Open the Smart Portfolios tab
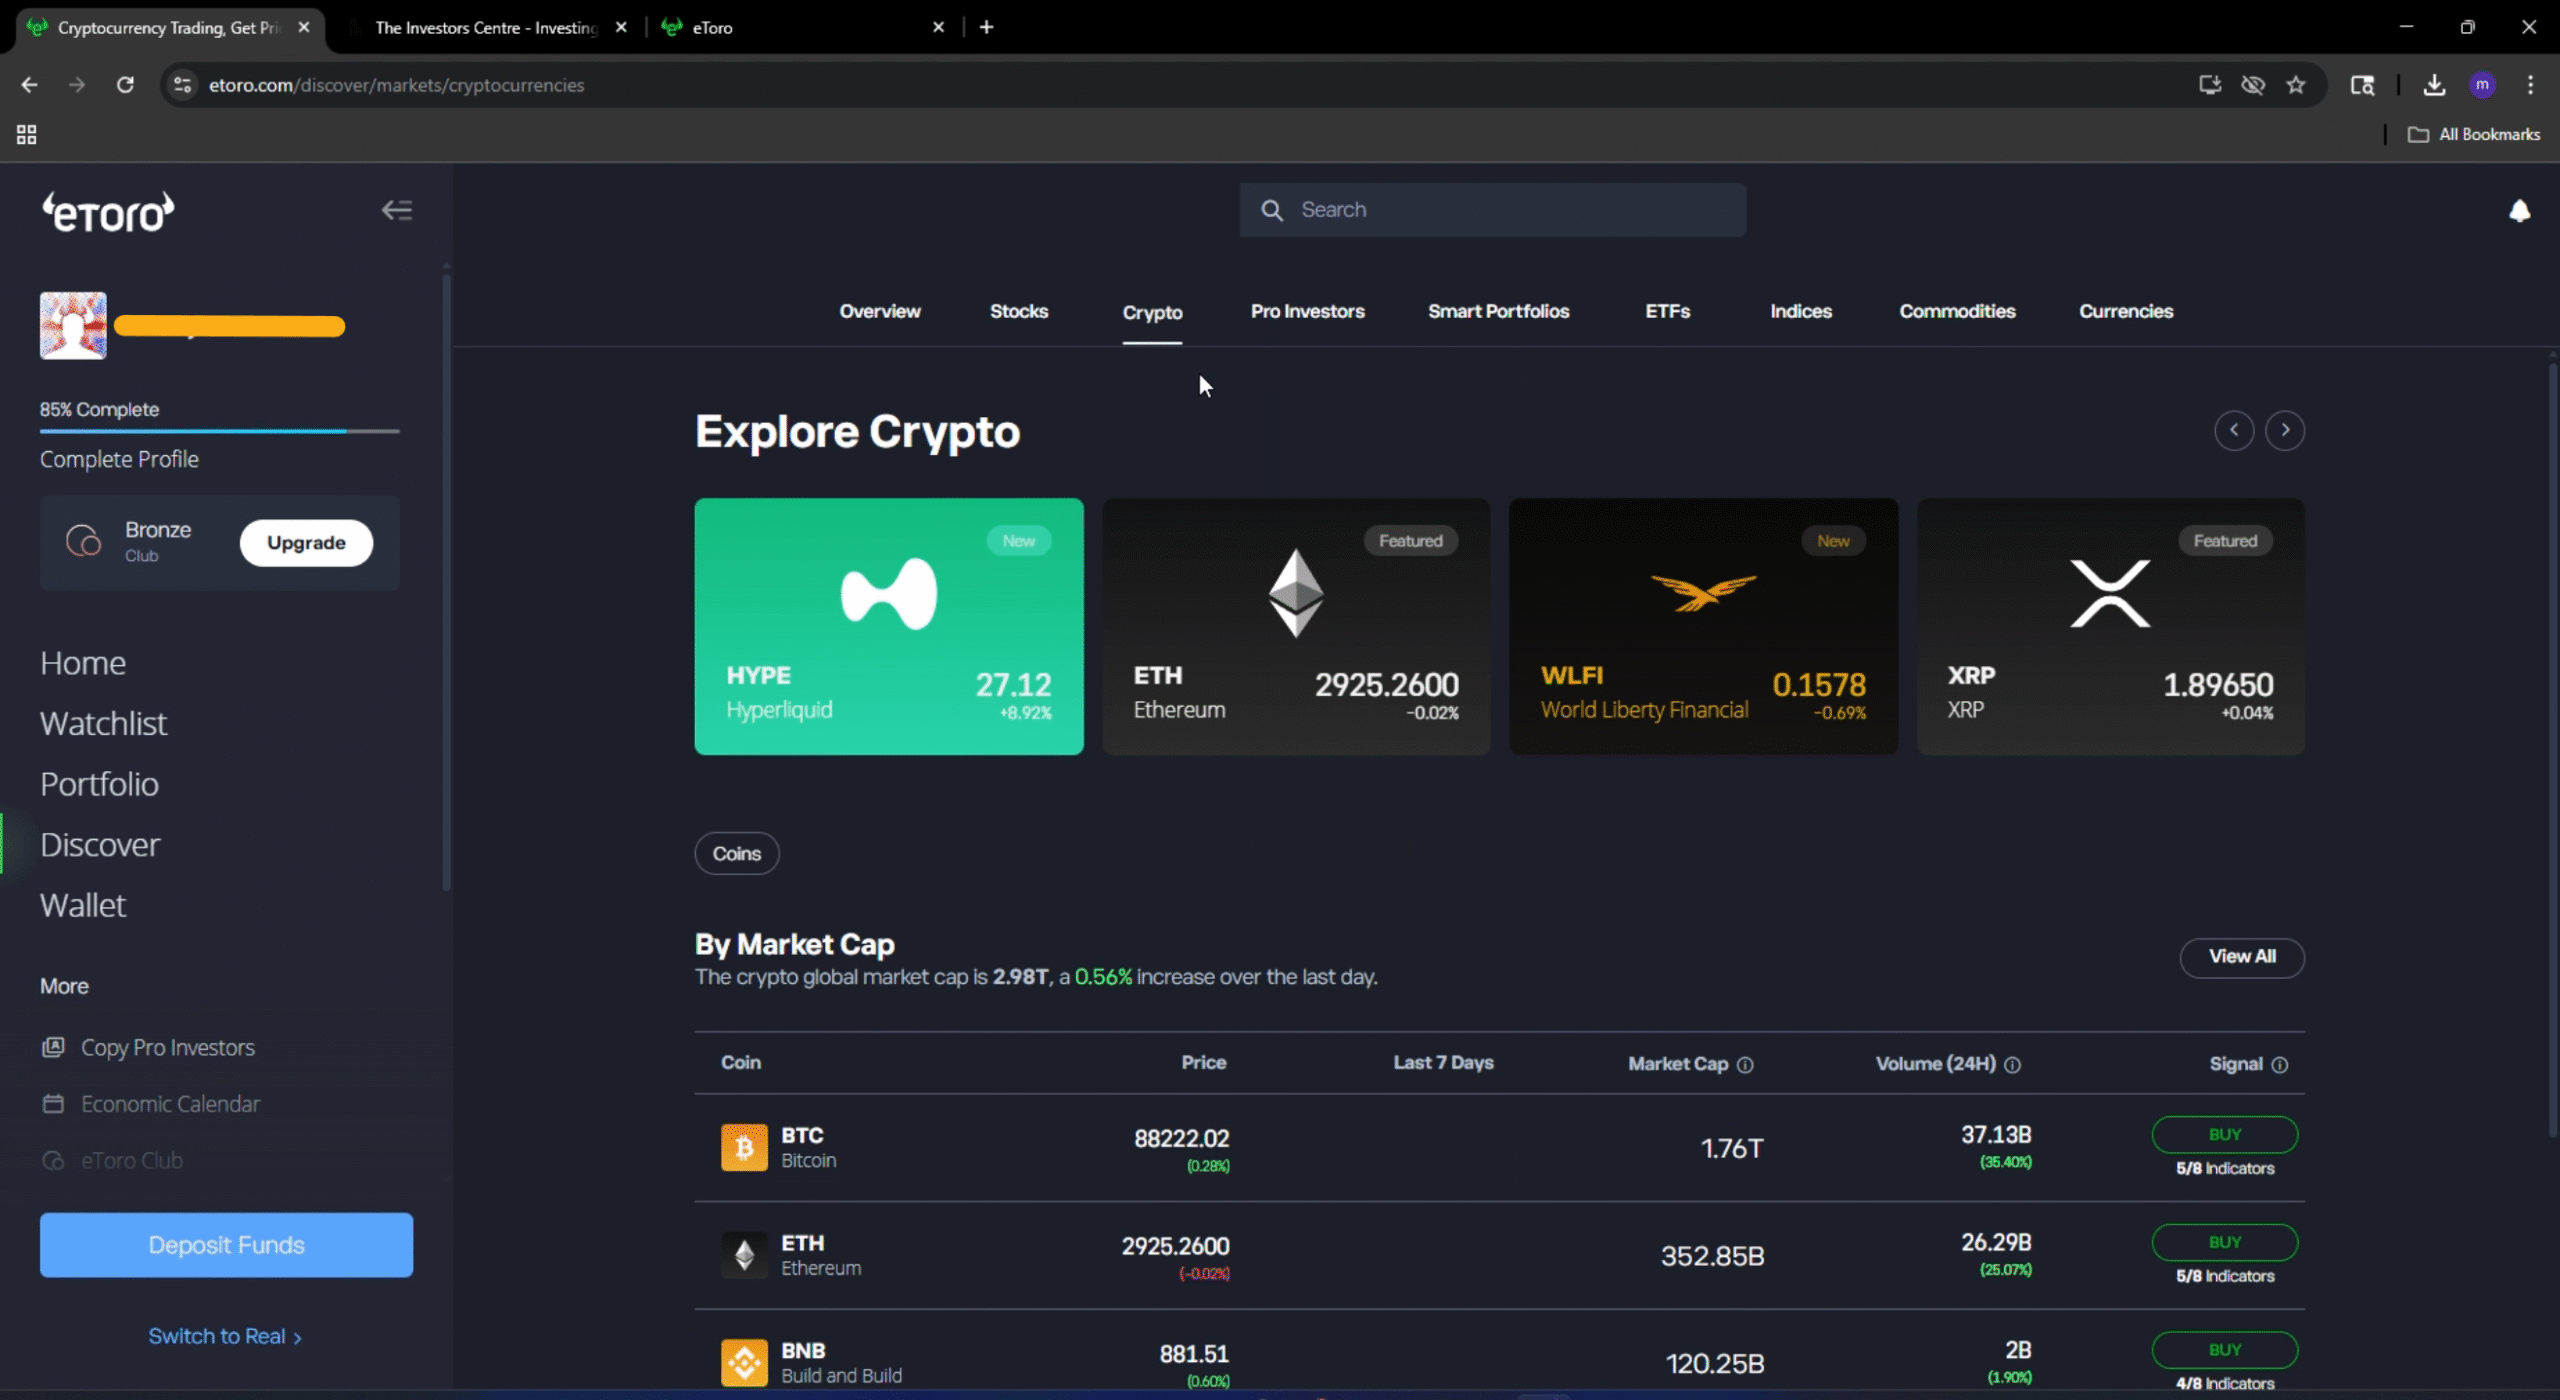This screenshot has height=1400, width=2560. pyautogui.click(x=1498, y=311)
